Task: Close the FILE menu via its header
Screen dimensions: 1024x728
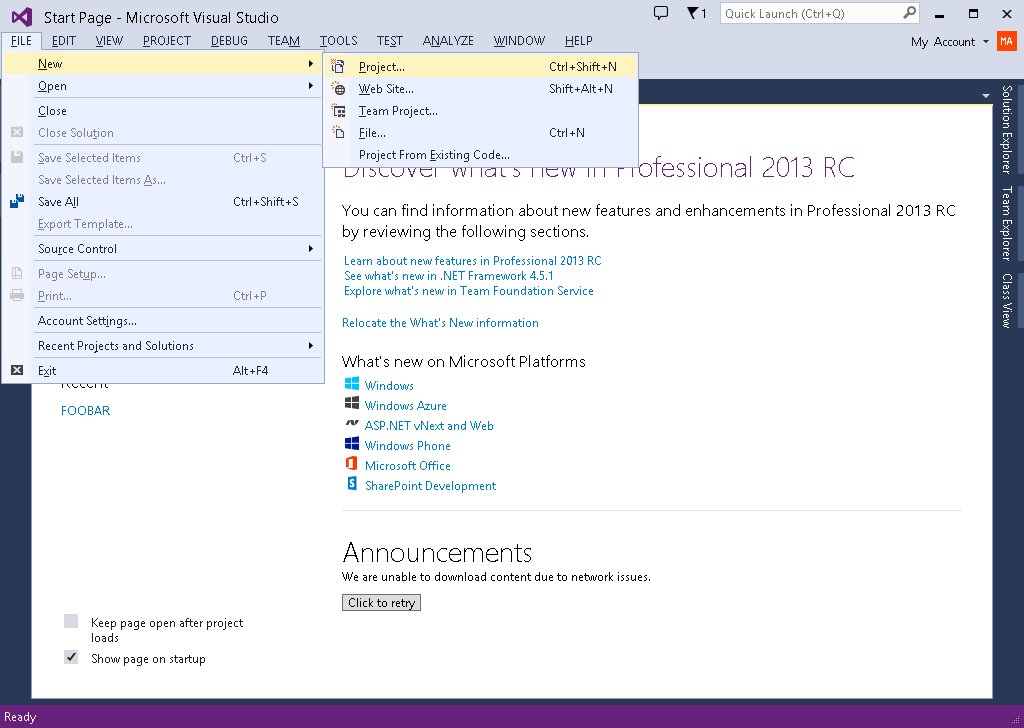Action: tap(21, 40)
